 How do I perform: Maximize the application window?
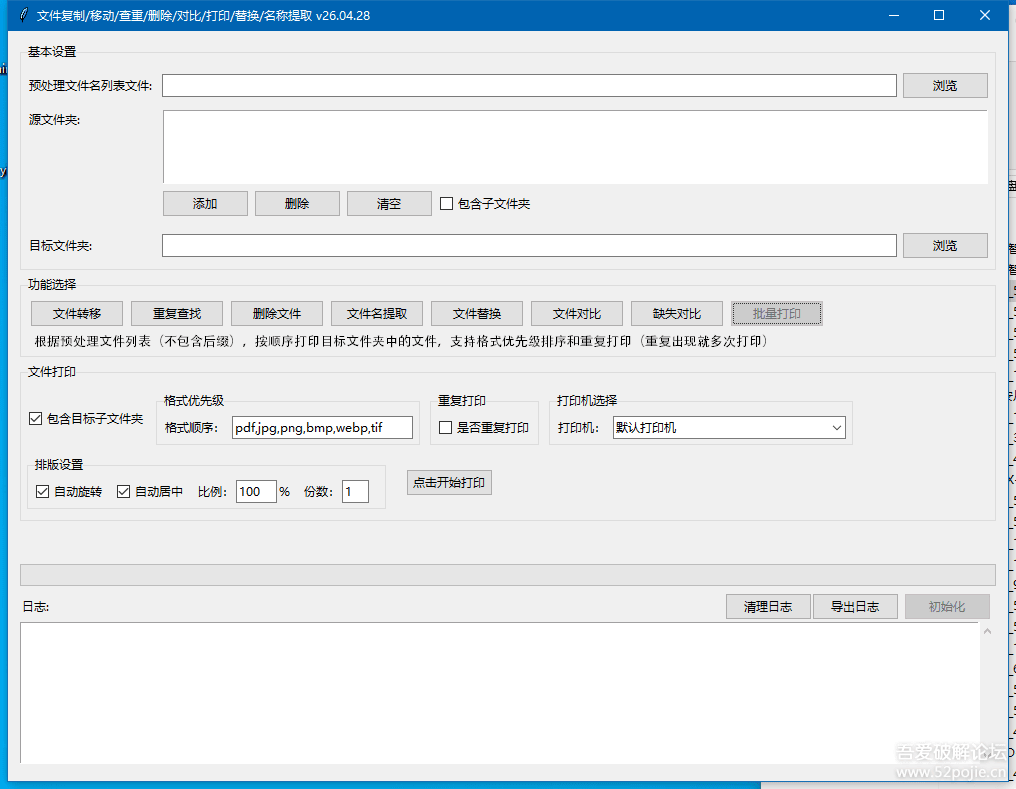pyautogui.click(x=939, y=15)
